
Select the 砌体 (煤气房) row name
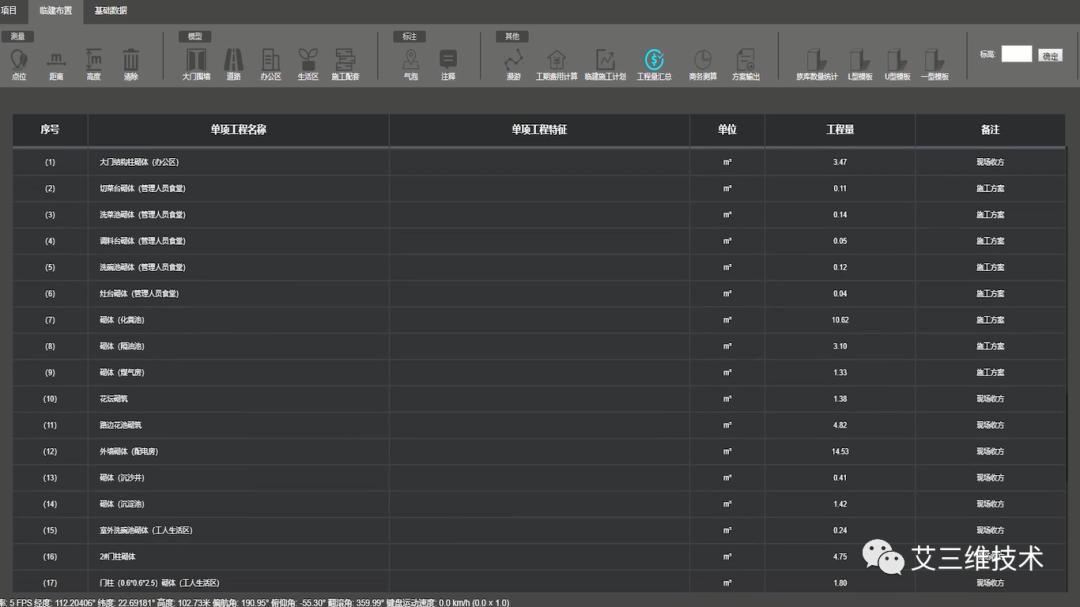tap(122, 372)
